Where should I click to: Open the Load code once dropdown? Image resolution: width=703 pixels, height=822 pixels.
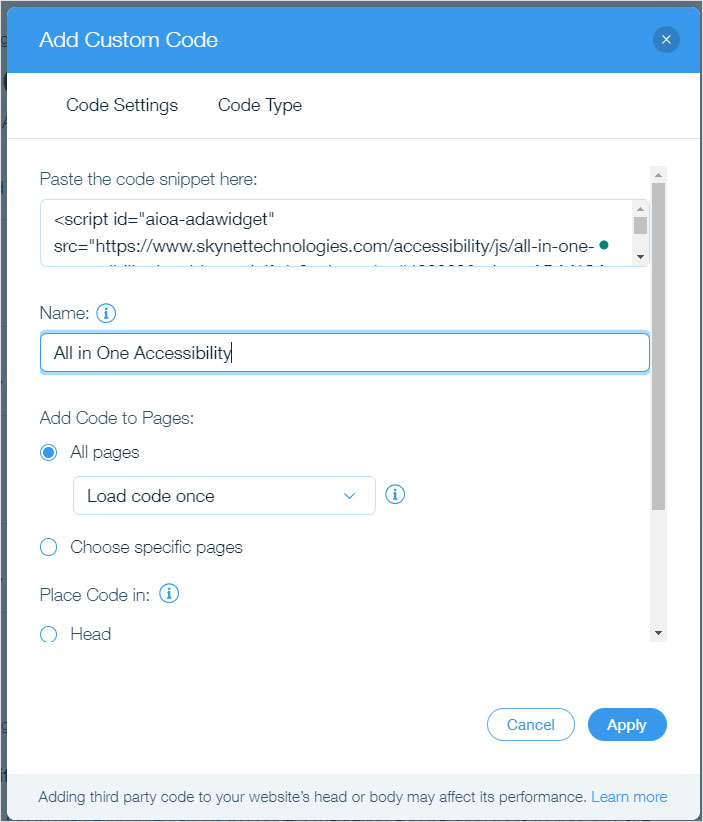click(x=223, y=496)
